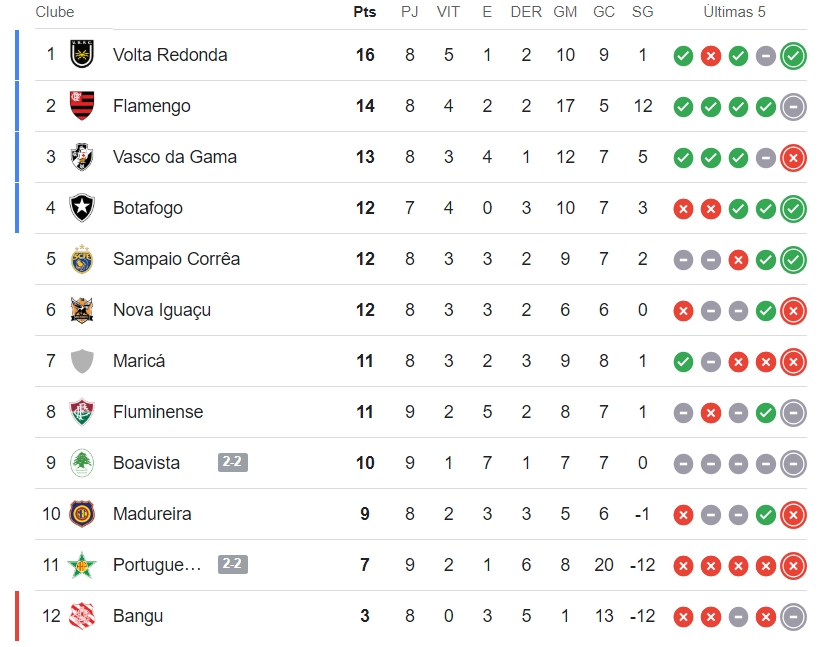Open the Madureira team link
This screenshot has width=824, height=647.
[x=152, y=514]
